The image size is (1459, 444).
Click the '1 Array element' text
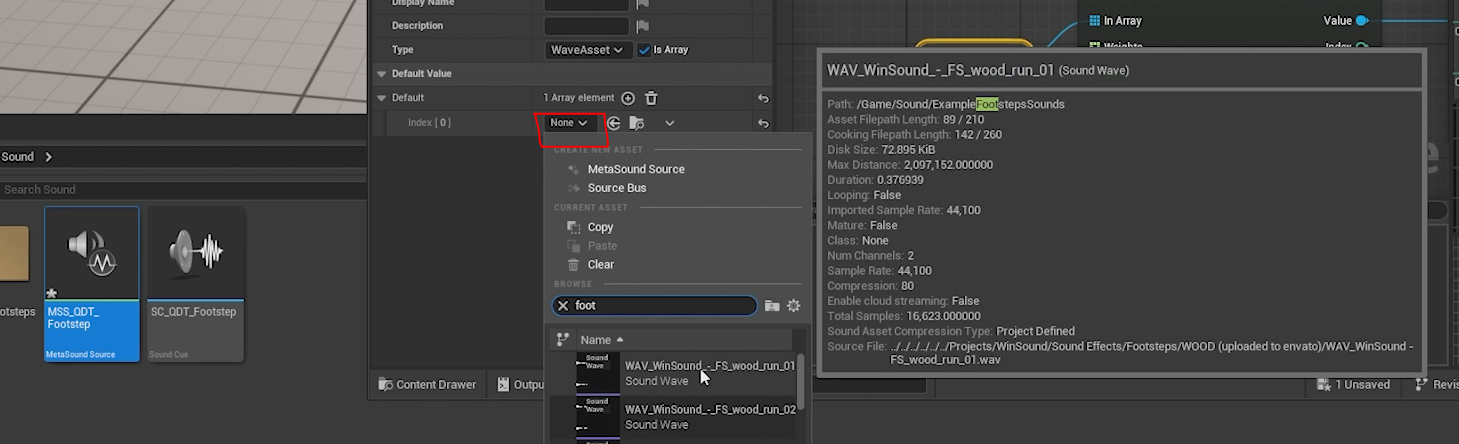pos(578,98)
